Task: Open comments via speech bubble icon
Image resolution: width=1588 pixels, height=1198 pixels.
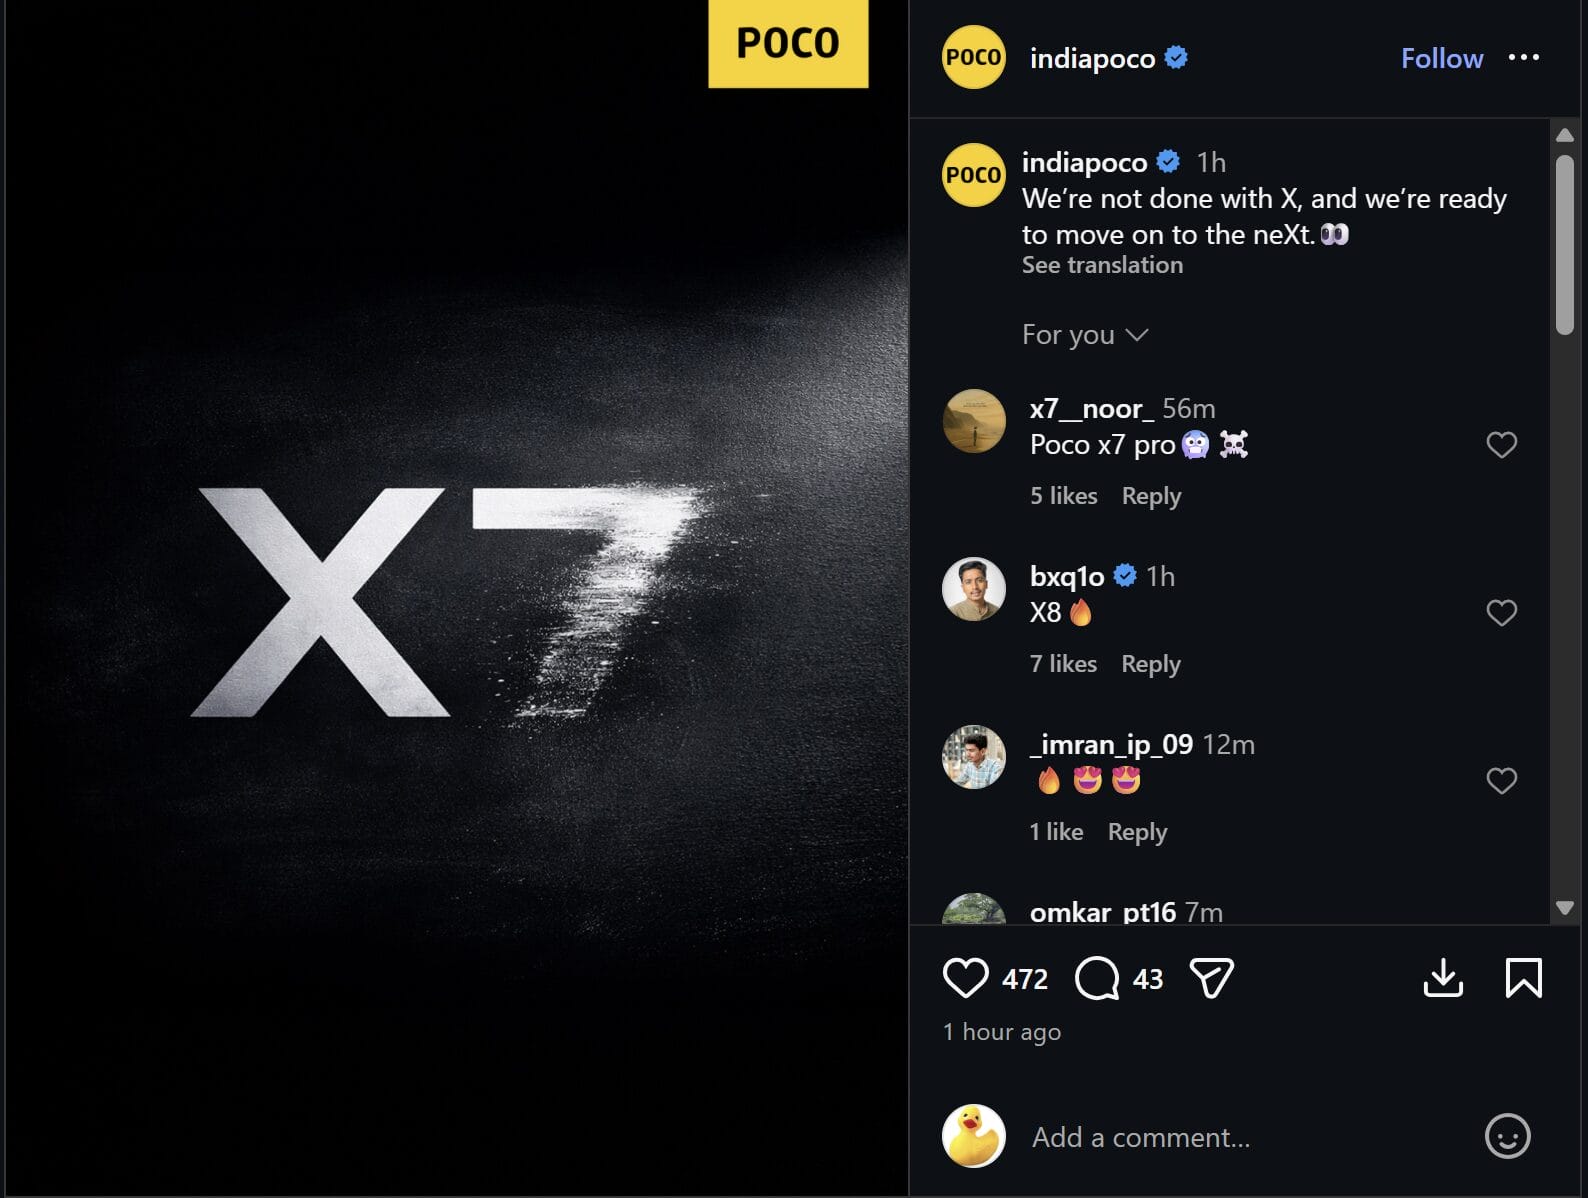Action: pos(1097,978)
